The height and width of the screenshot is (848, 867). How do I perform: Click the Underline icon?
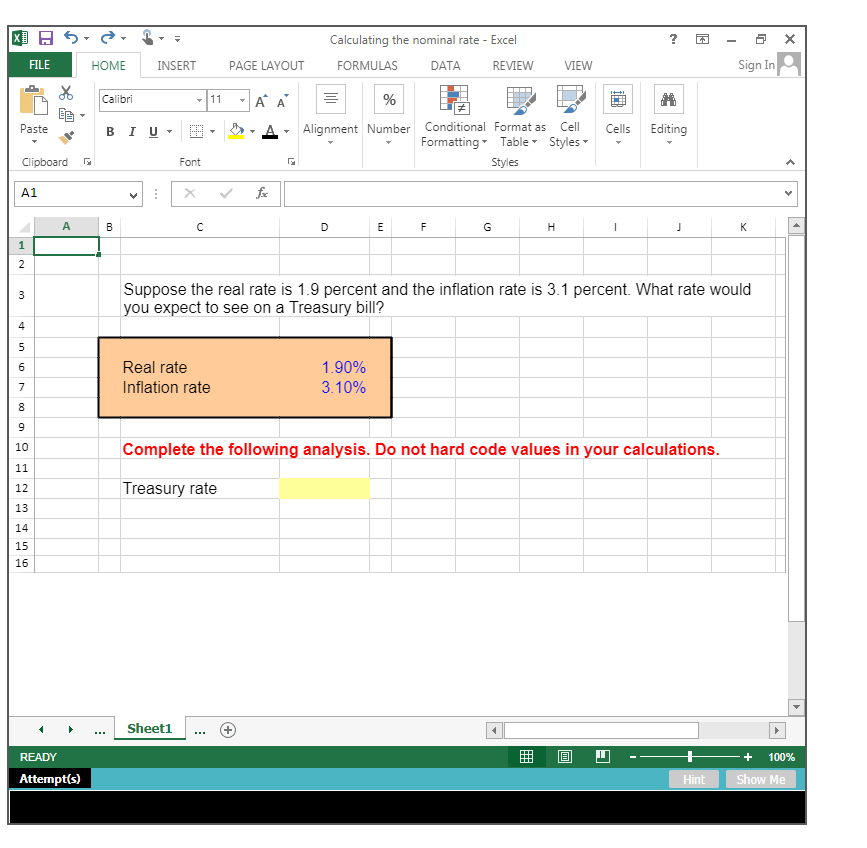pyautogui.click(x=151, y=131)
